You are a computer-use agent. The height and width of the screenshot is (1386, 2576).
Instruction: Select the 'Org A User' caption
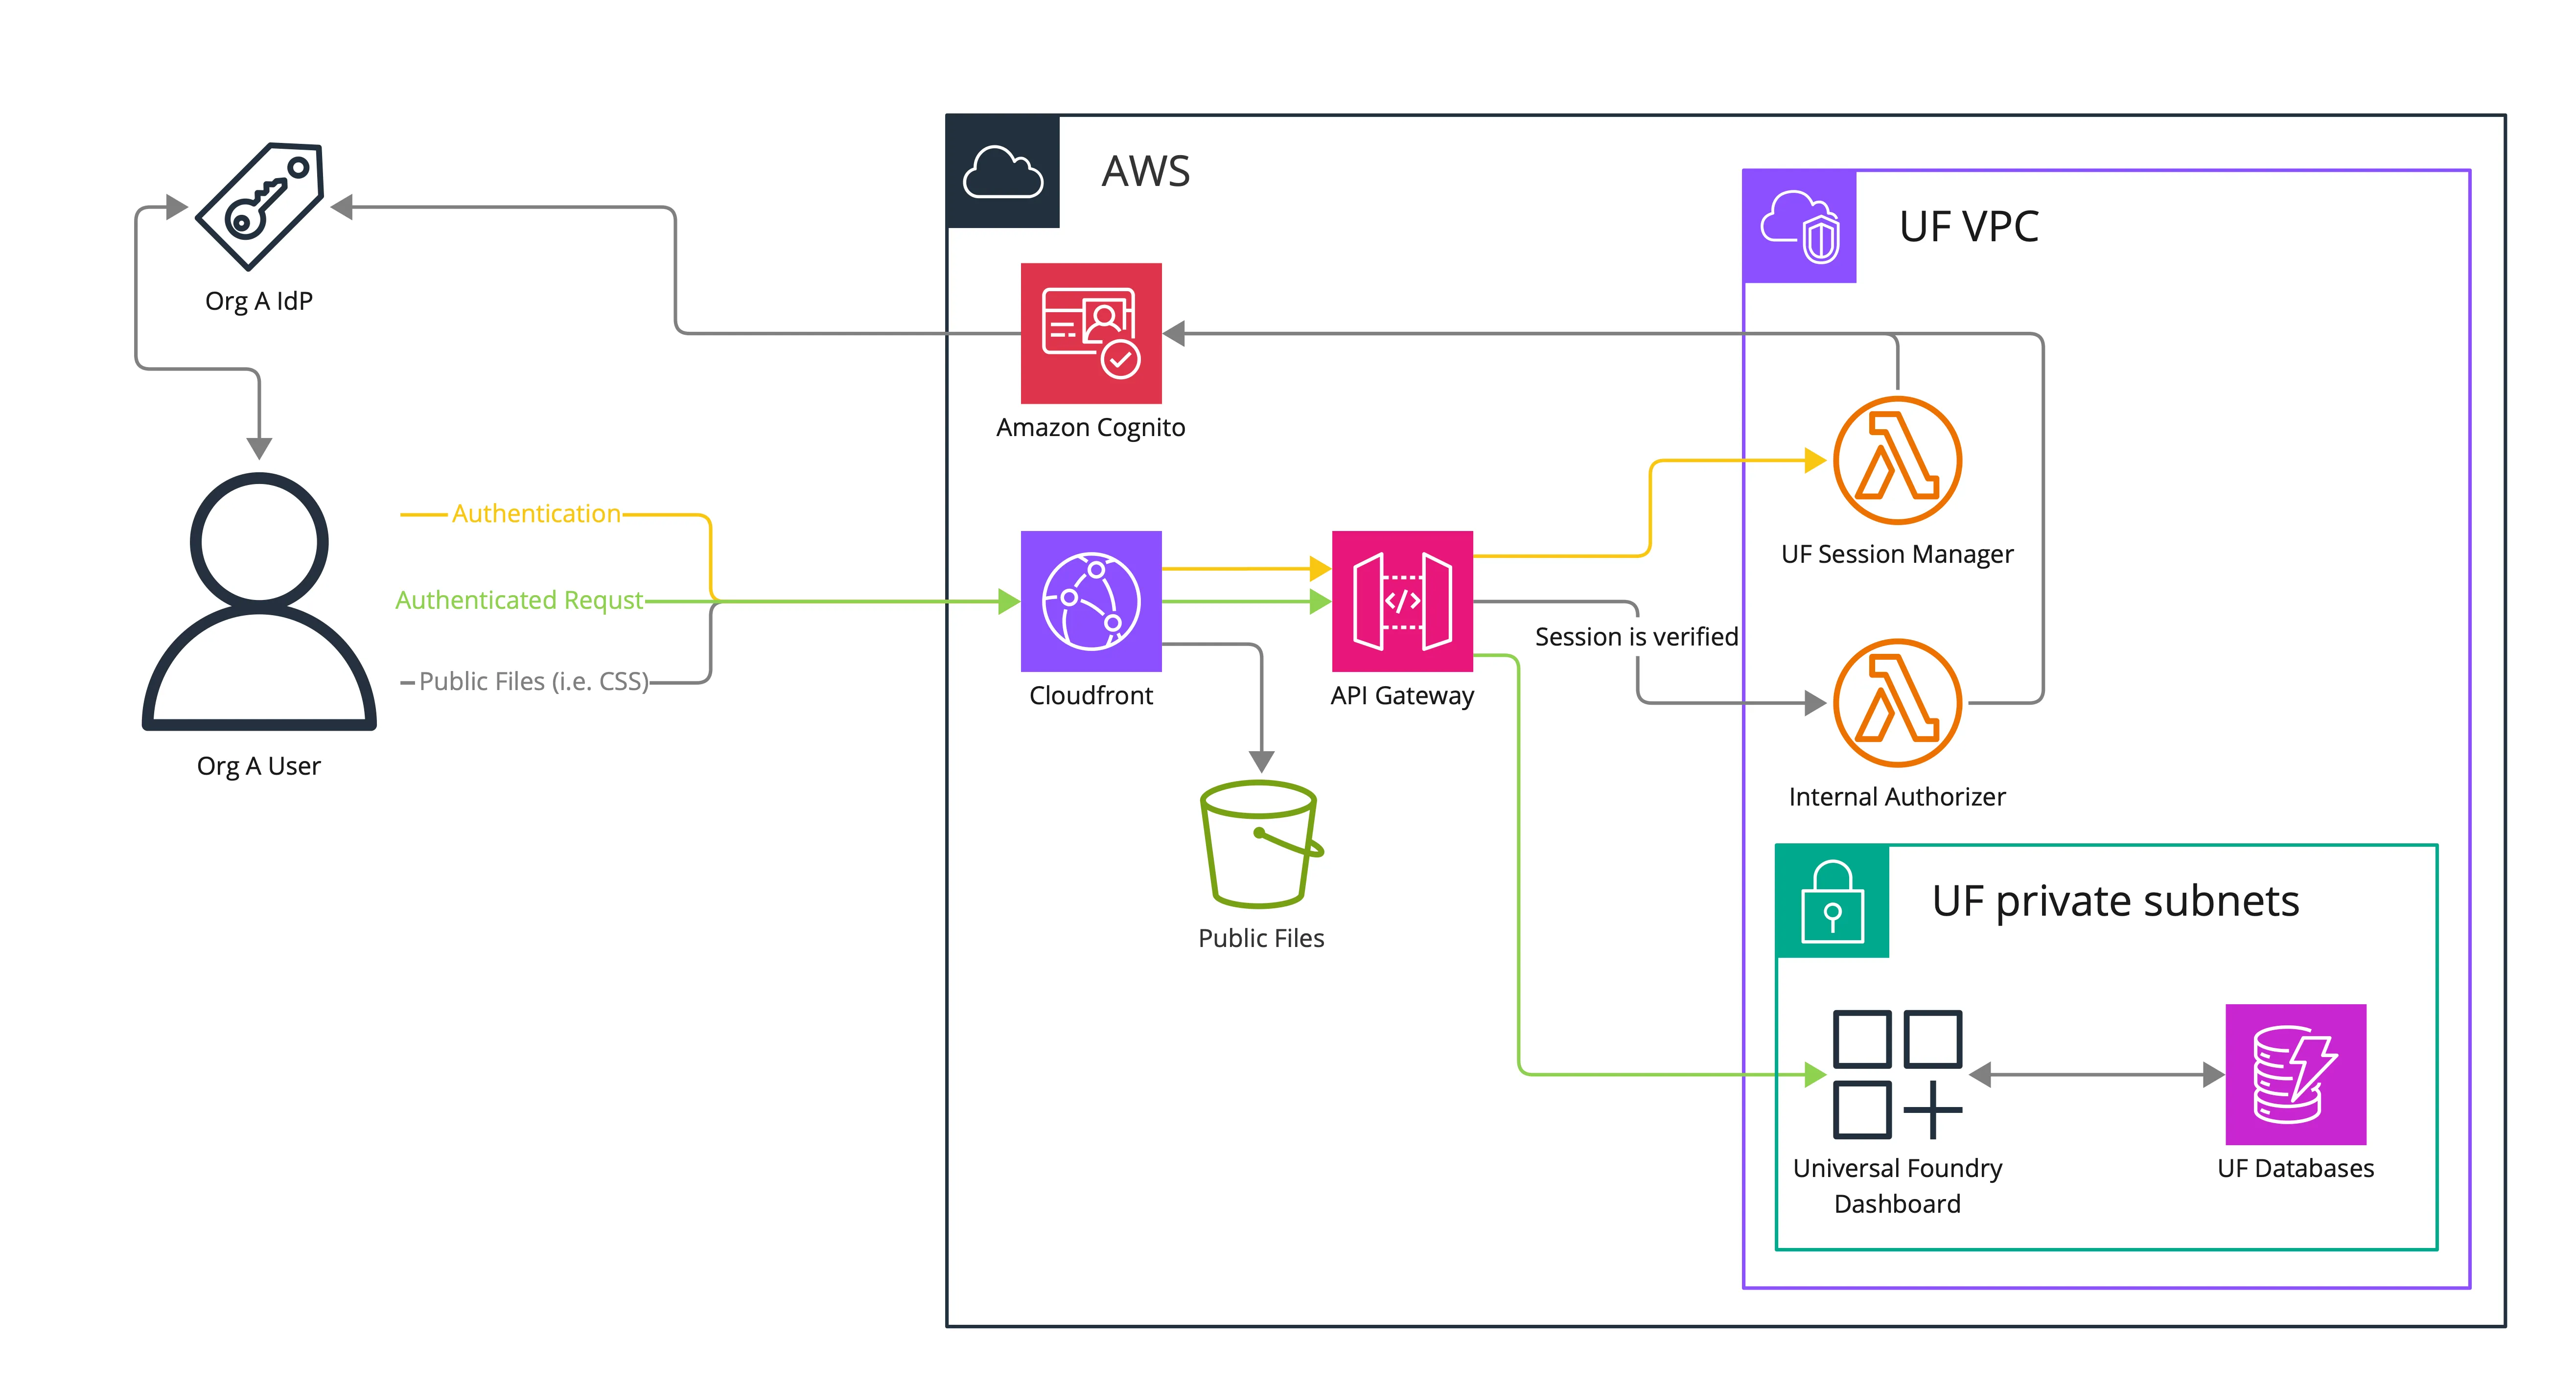(259, 766)
